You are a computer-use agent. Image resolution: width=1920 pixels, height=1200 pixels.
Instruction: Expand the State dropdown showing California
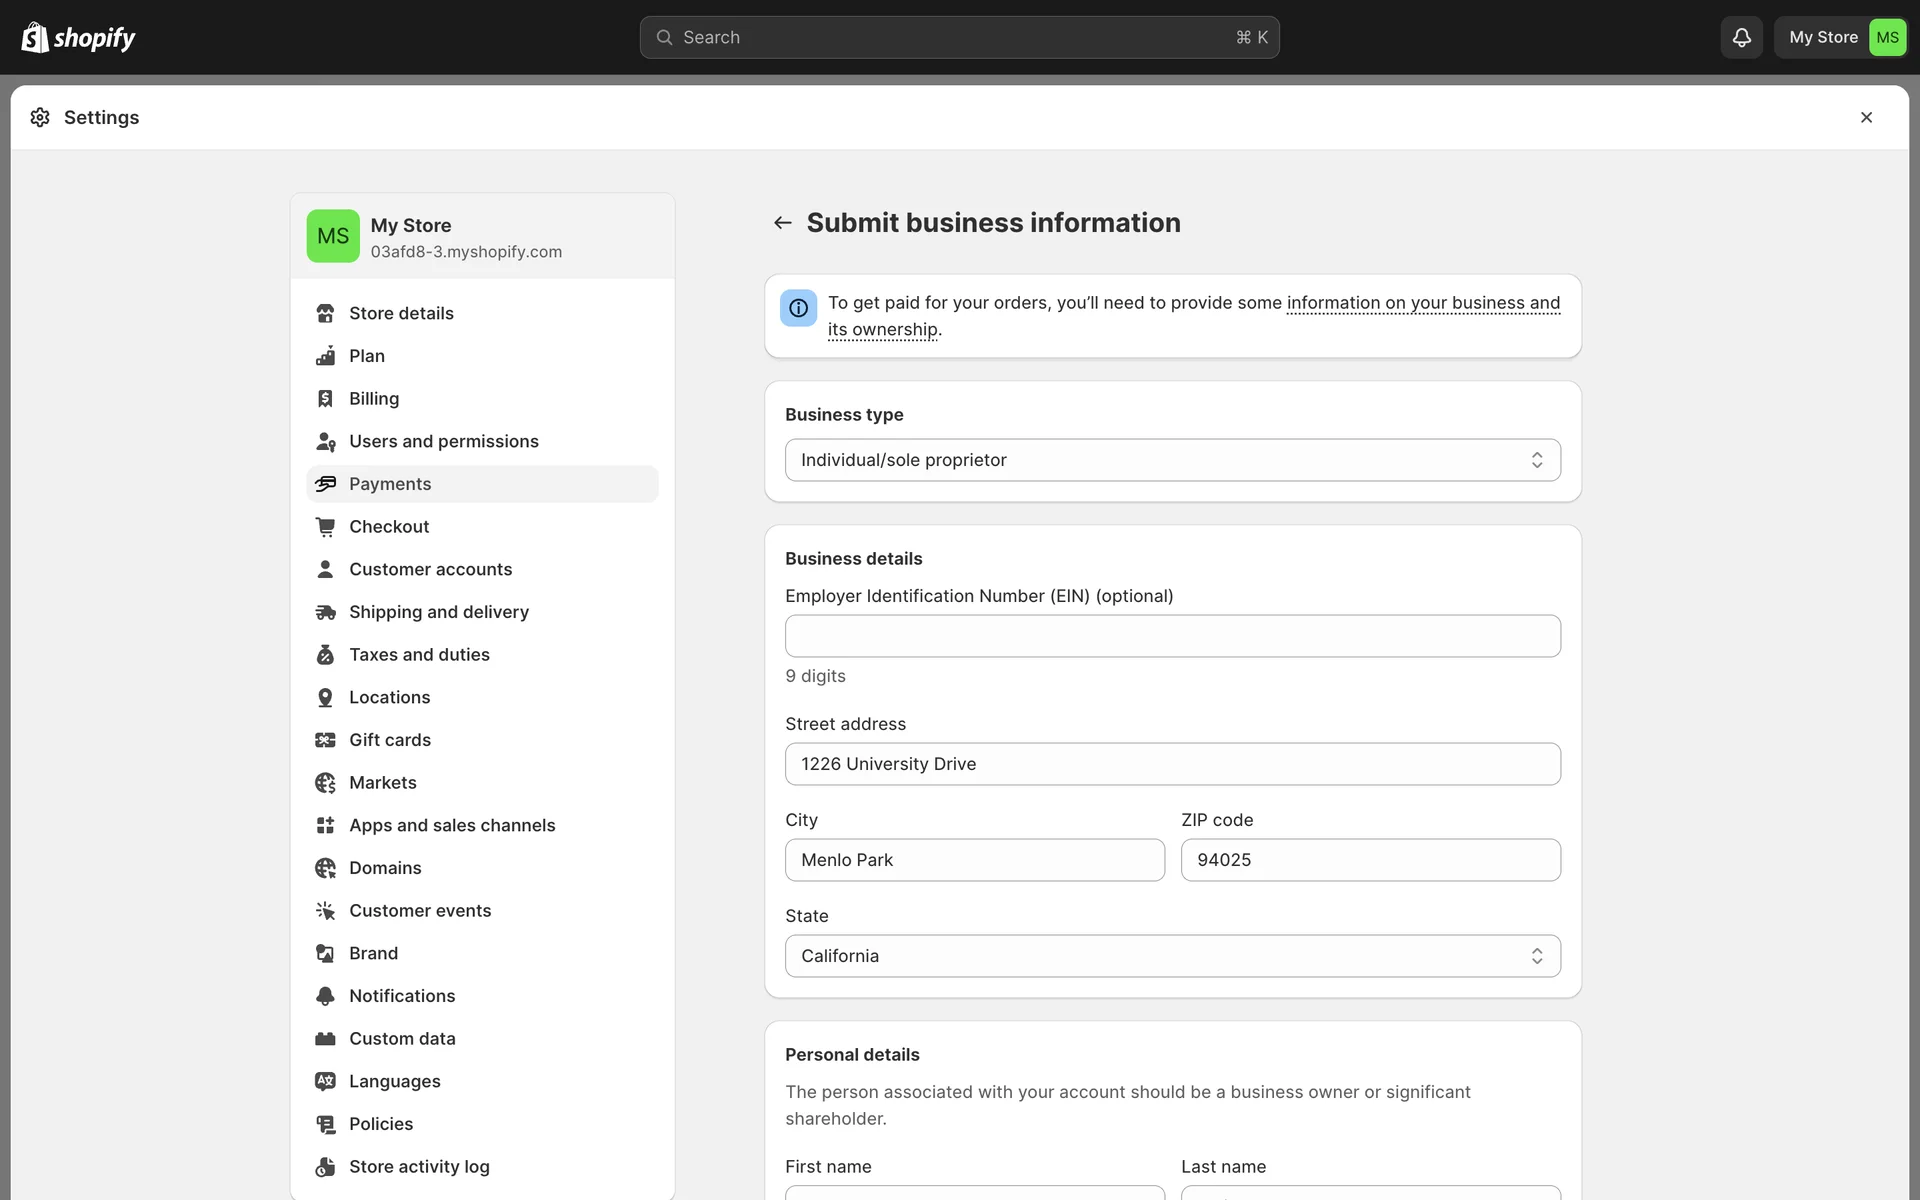(x=1172, y=956)
